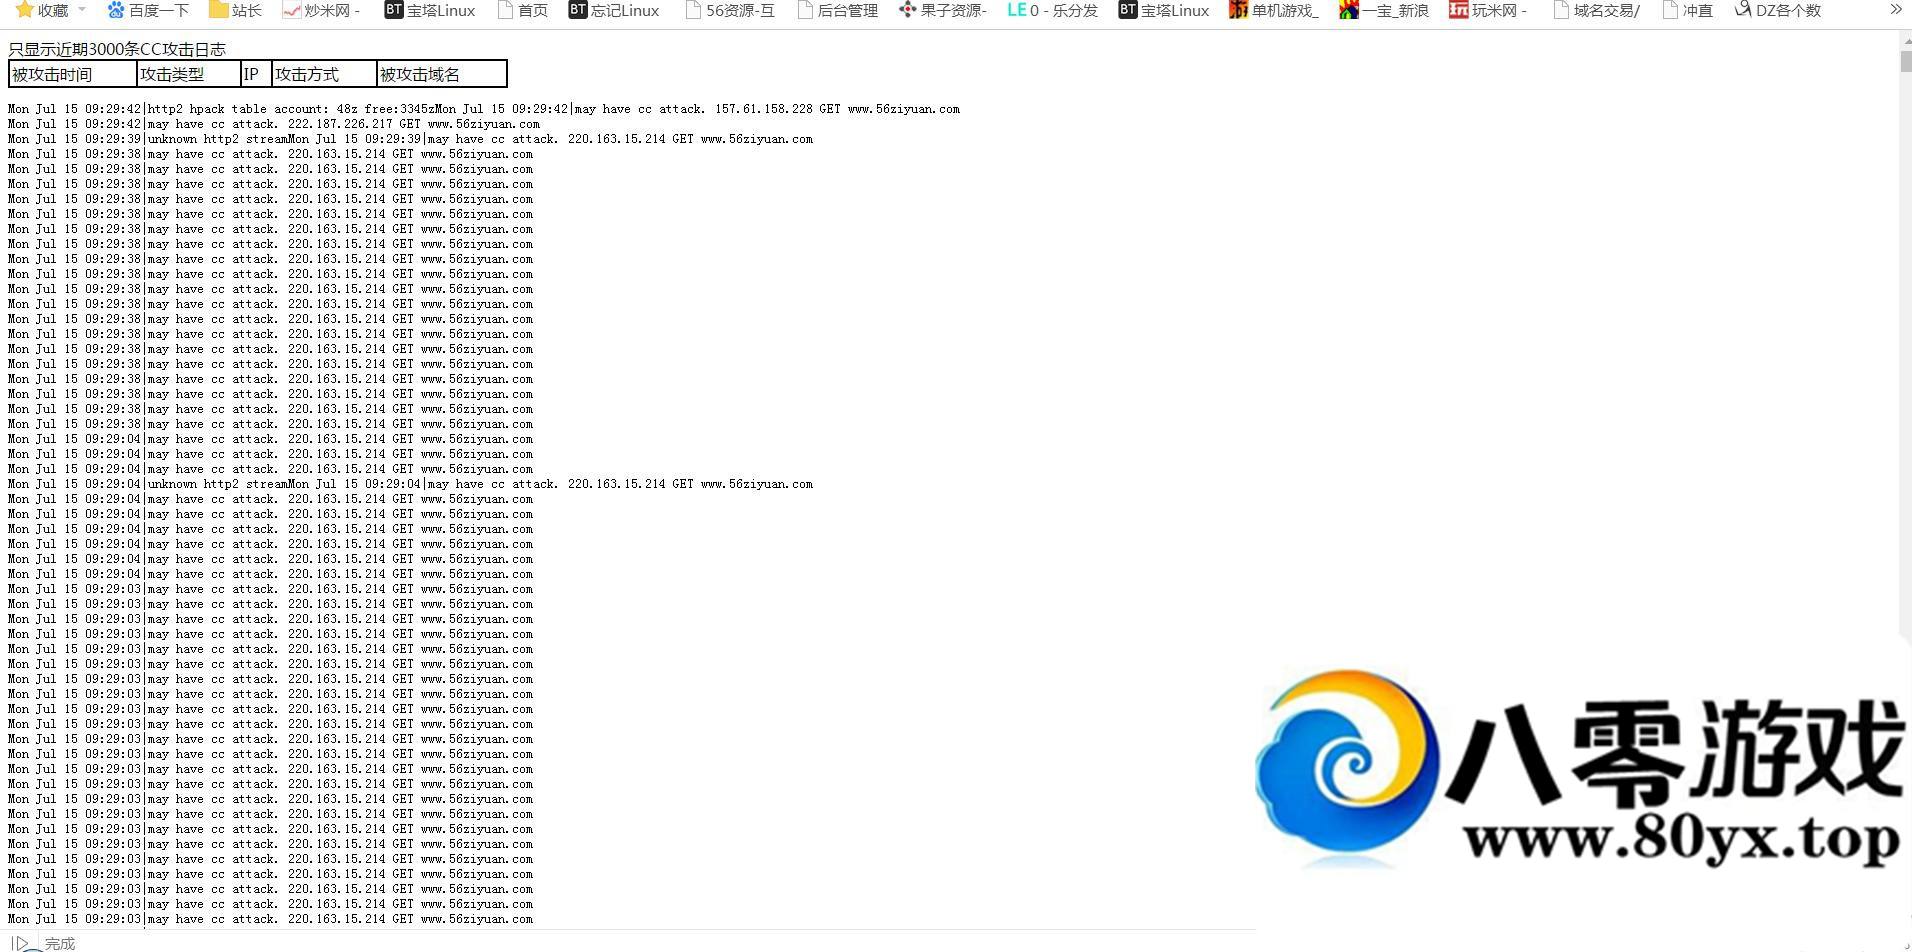This screenshot has height=952, width=1912.
Task: Click the http2 hpack table account text
Action: click(x=238, y=109)
